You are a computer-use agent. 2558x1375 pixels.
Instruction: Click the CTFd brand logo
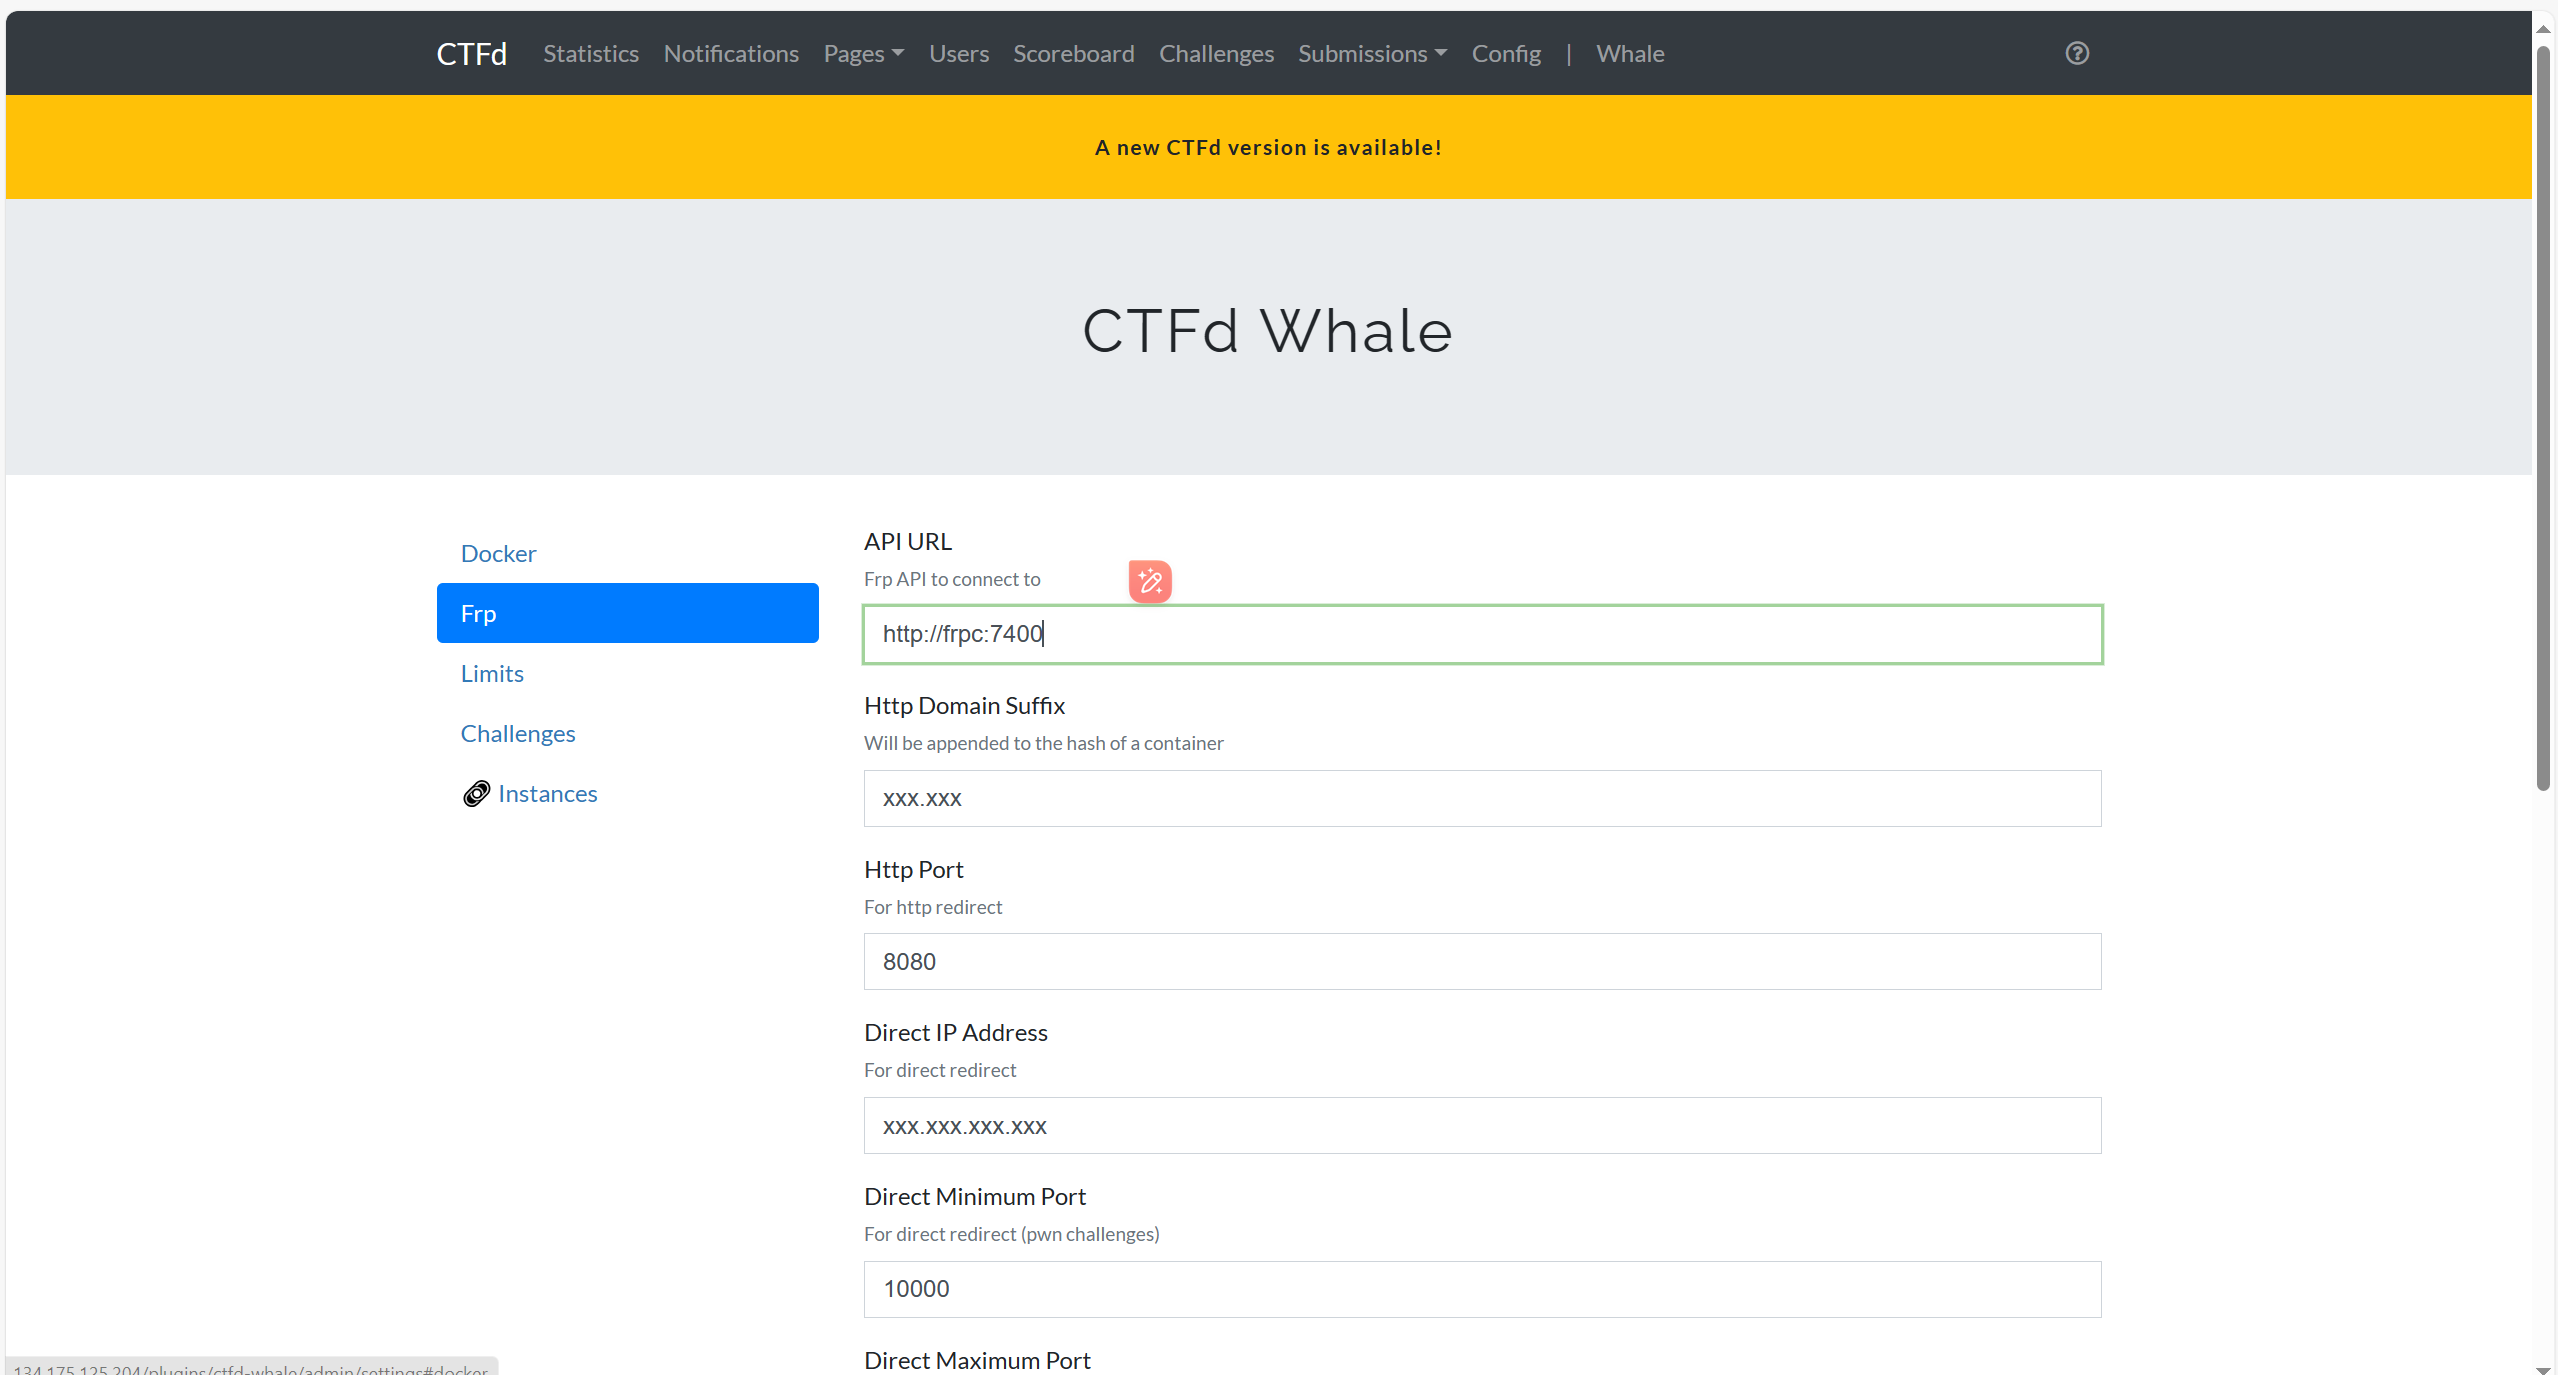471,53
